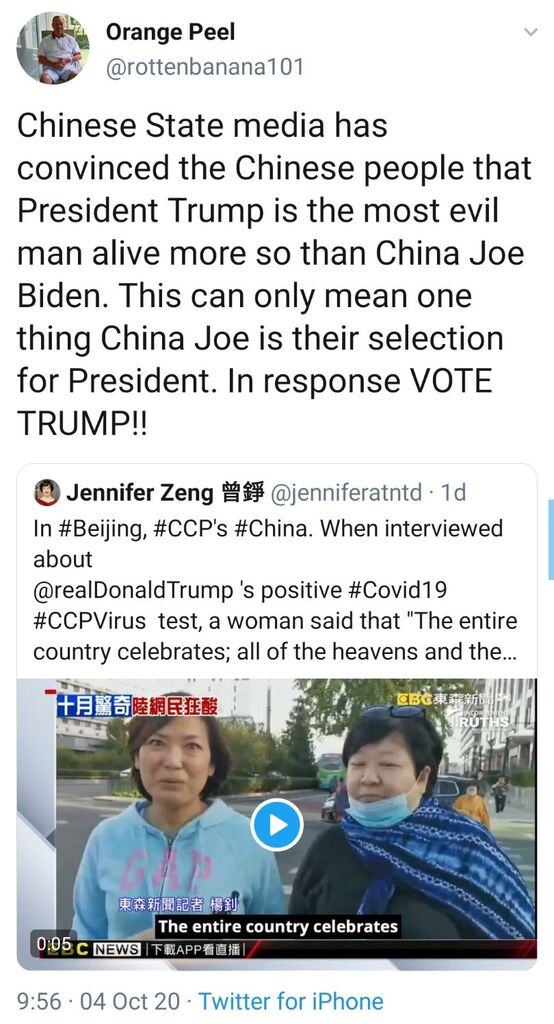
Task: Open the quoted tweet text body
Action: pos(275,590)
